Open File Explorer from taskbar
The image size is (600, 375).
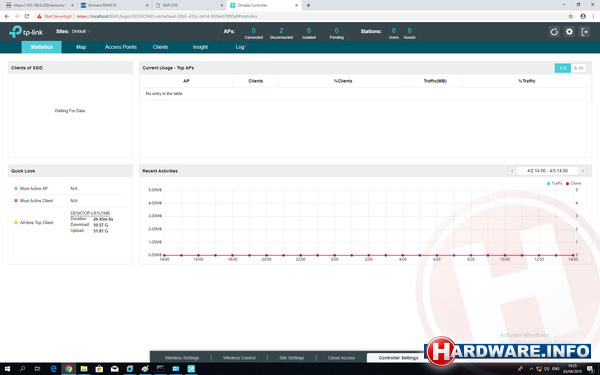point(84,369)
